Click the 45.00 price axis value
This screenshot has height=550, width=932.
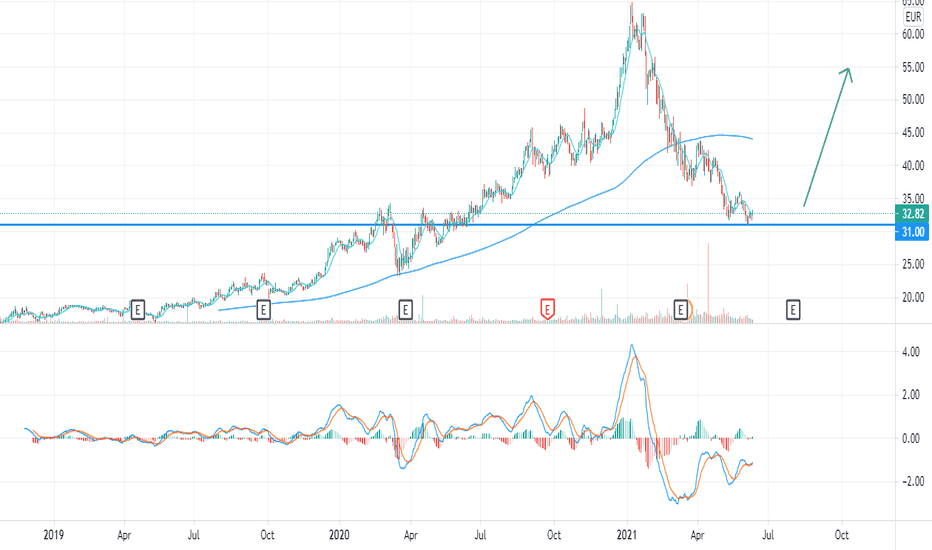pos(913,133)
